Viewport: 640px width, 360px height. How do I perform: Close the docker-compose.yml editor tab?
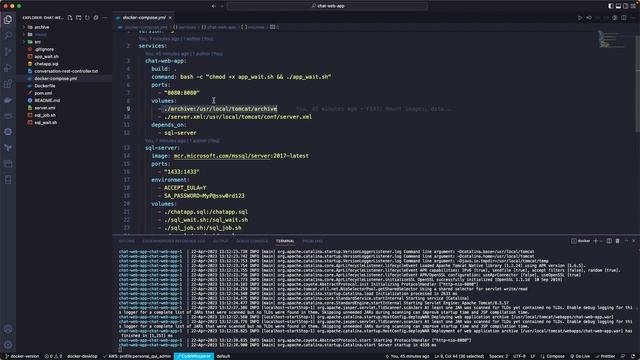coord(170,18)
